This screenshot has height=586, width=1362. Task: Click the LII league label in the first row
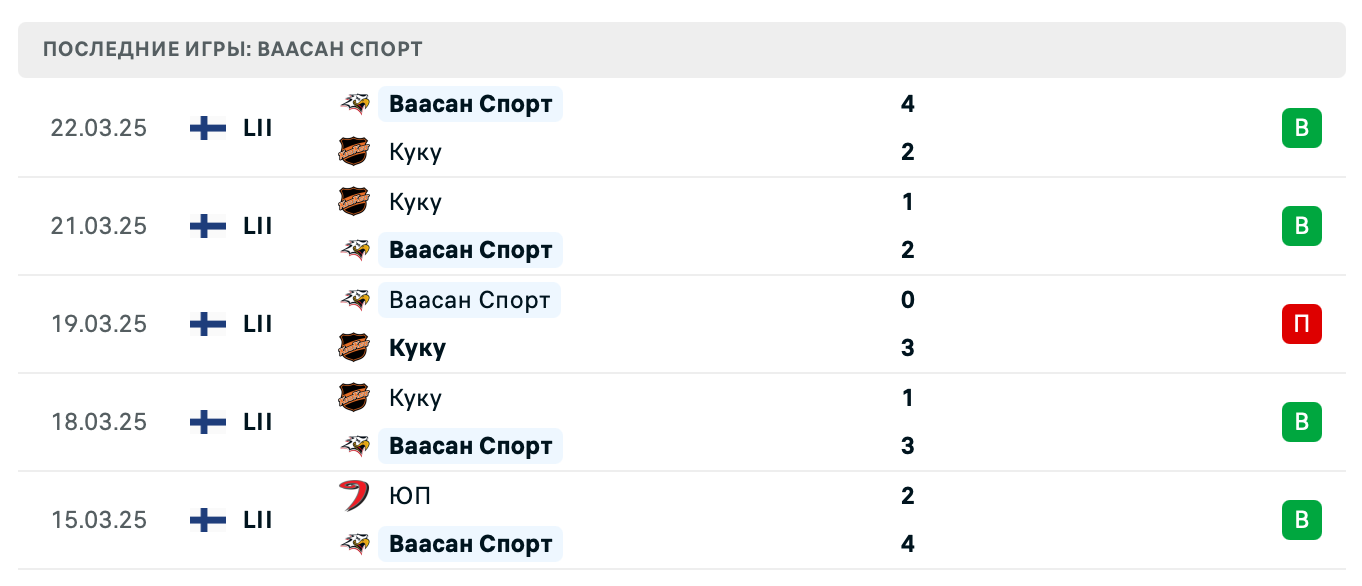257,128
